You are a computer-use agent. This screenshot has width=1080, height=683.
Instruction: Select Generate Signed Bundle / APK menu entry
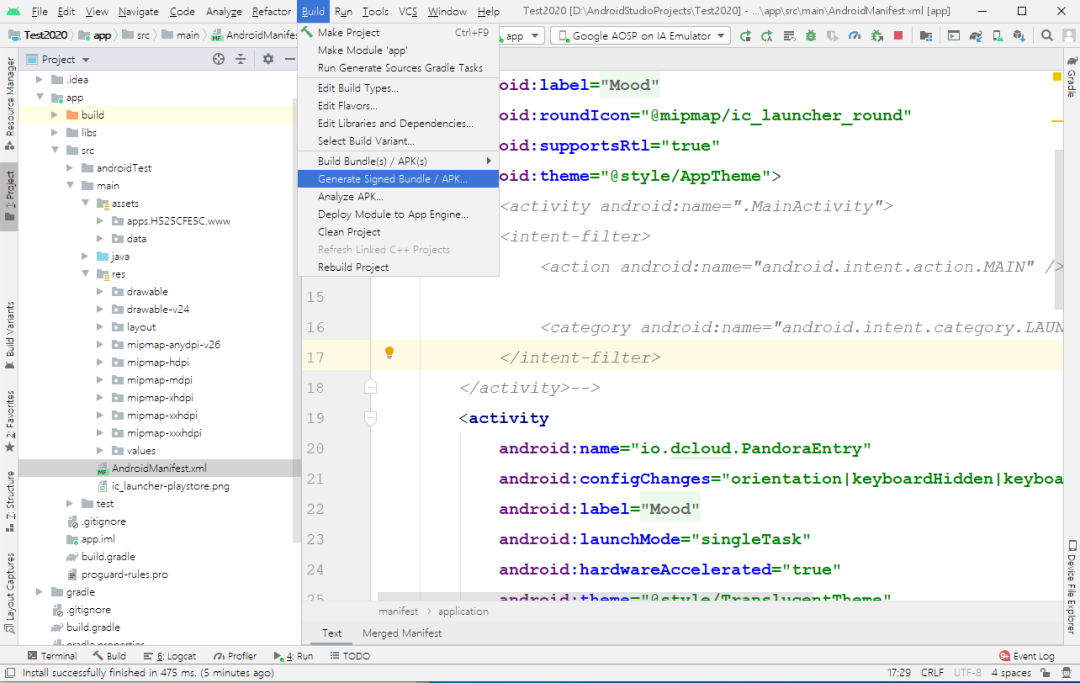point(392,179)
